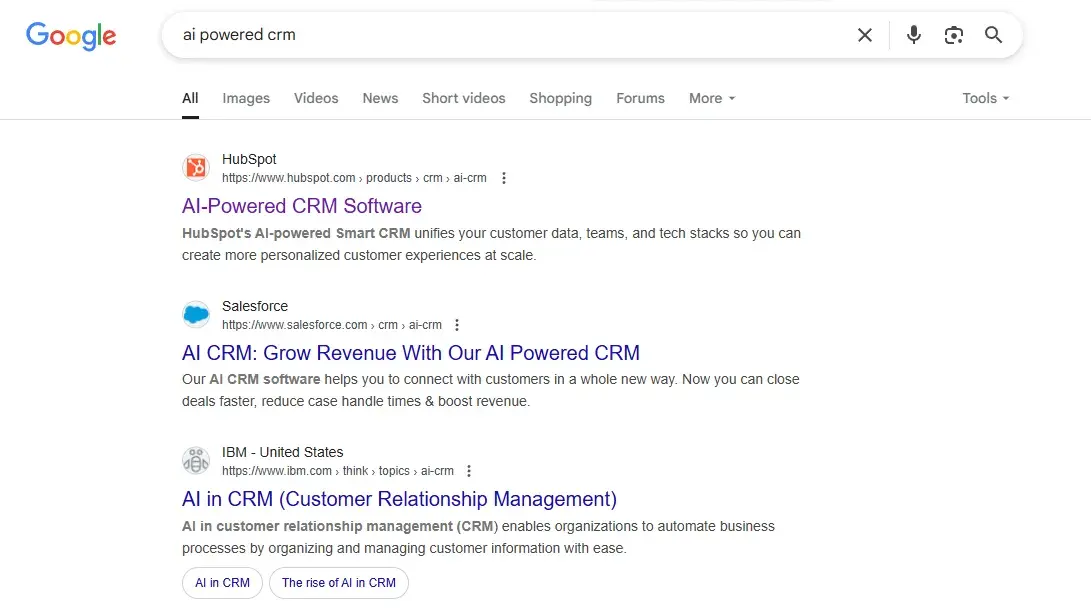Screen dimensions: 1091x614
Task: Switch to the Images tab
Action: (245, 98)
